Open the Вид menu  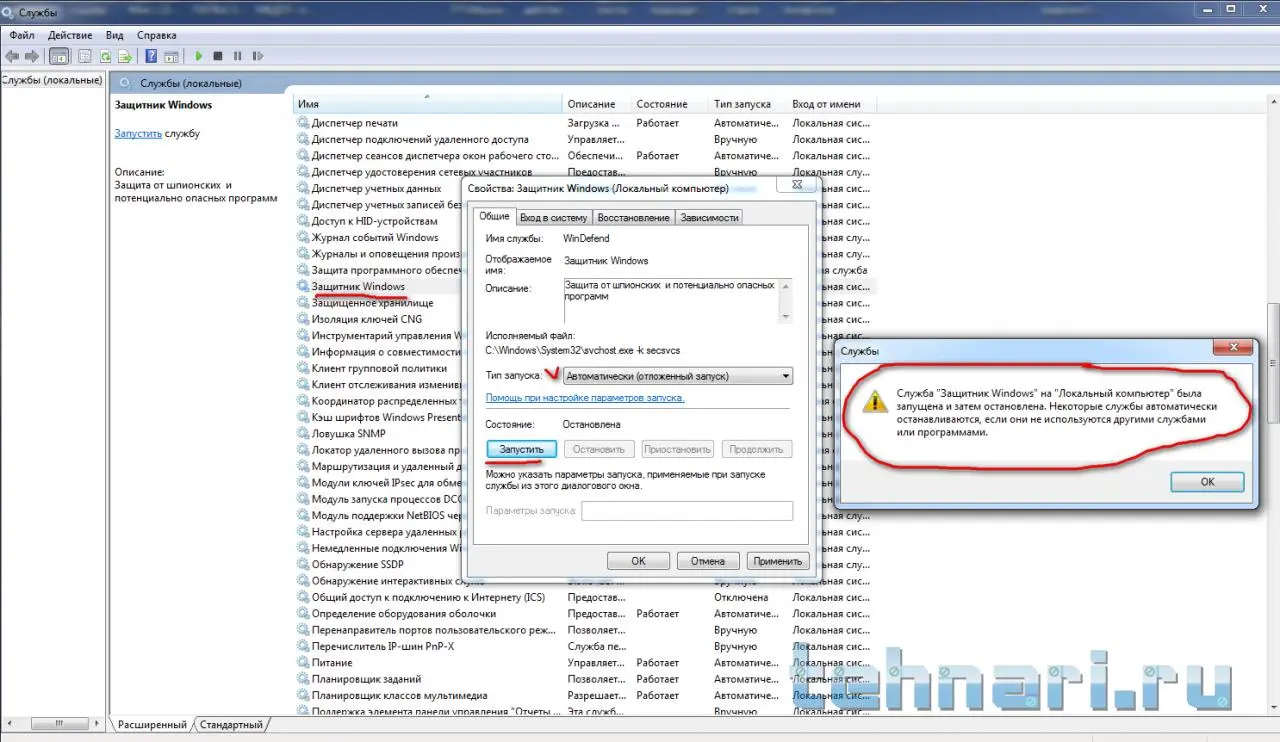tap(115, 35)
